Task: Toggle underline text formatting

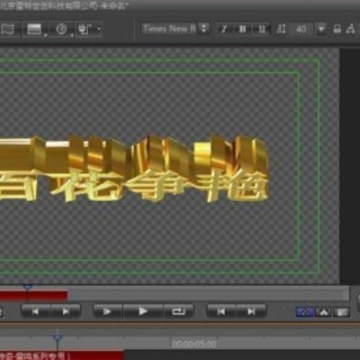Action: click(262, 29)
